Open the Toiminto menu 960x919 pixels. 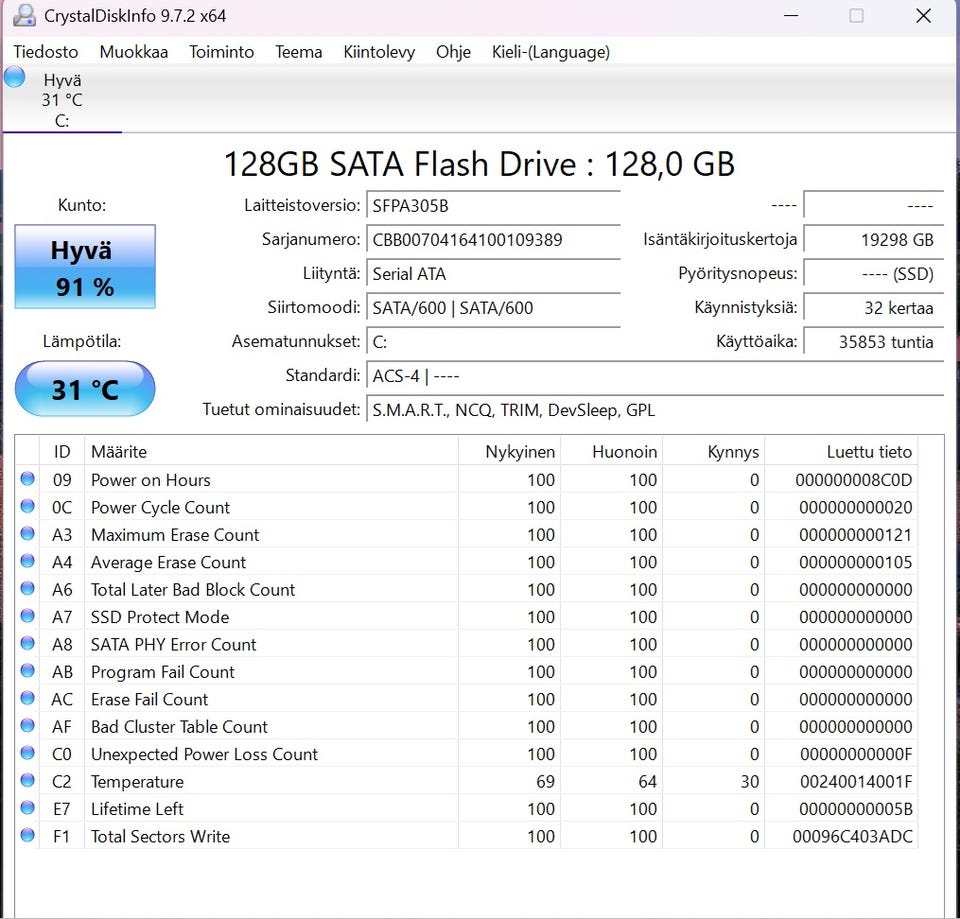coord(221,52)
